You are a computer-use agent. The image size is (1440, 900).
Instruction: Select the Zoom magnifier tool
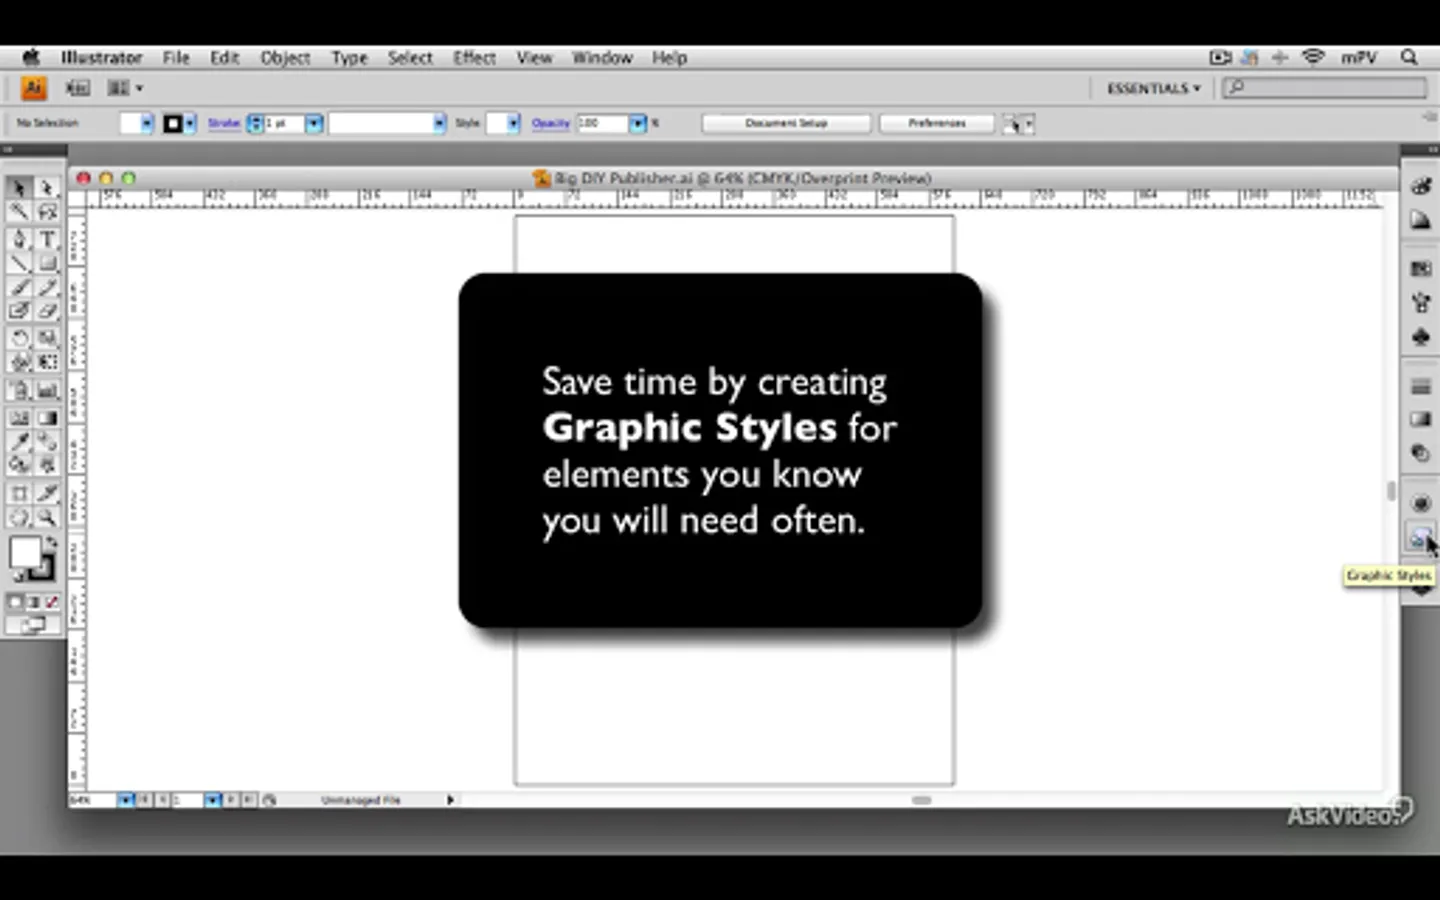47,518
